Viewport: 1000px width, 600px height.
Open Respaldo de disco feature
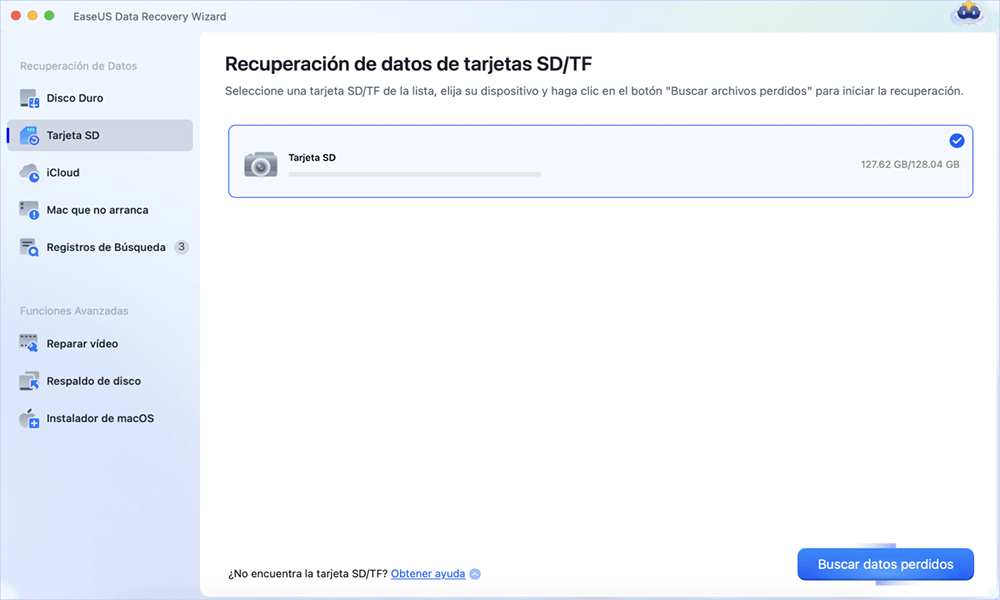tap(100, 381)
